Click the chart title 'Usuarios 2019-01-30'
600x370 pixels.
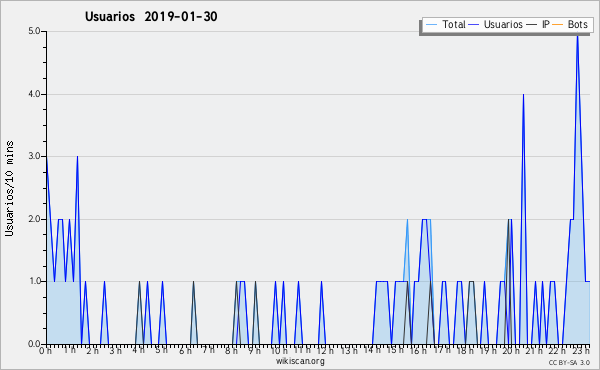[151, 16]
